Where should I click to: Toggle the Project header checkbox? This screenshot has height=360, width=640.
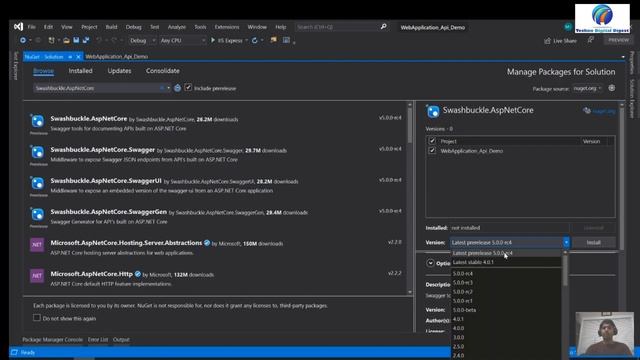coord(432,141)
